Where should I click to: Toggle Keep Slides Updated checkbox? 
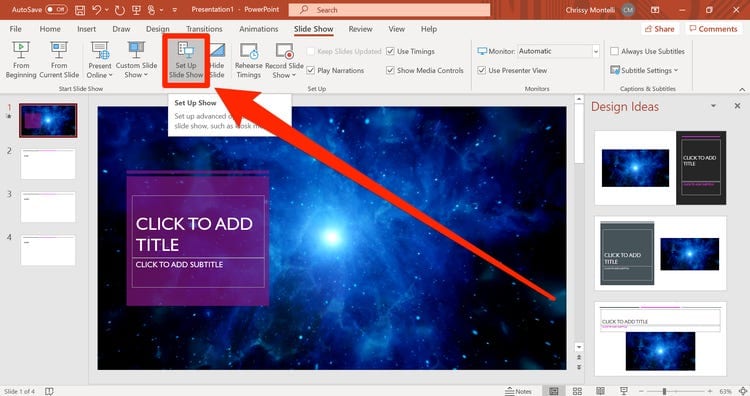tap(310, 51)
